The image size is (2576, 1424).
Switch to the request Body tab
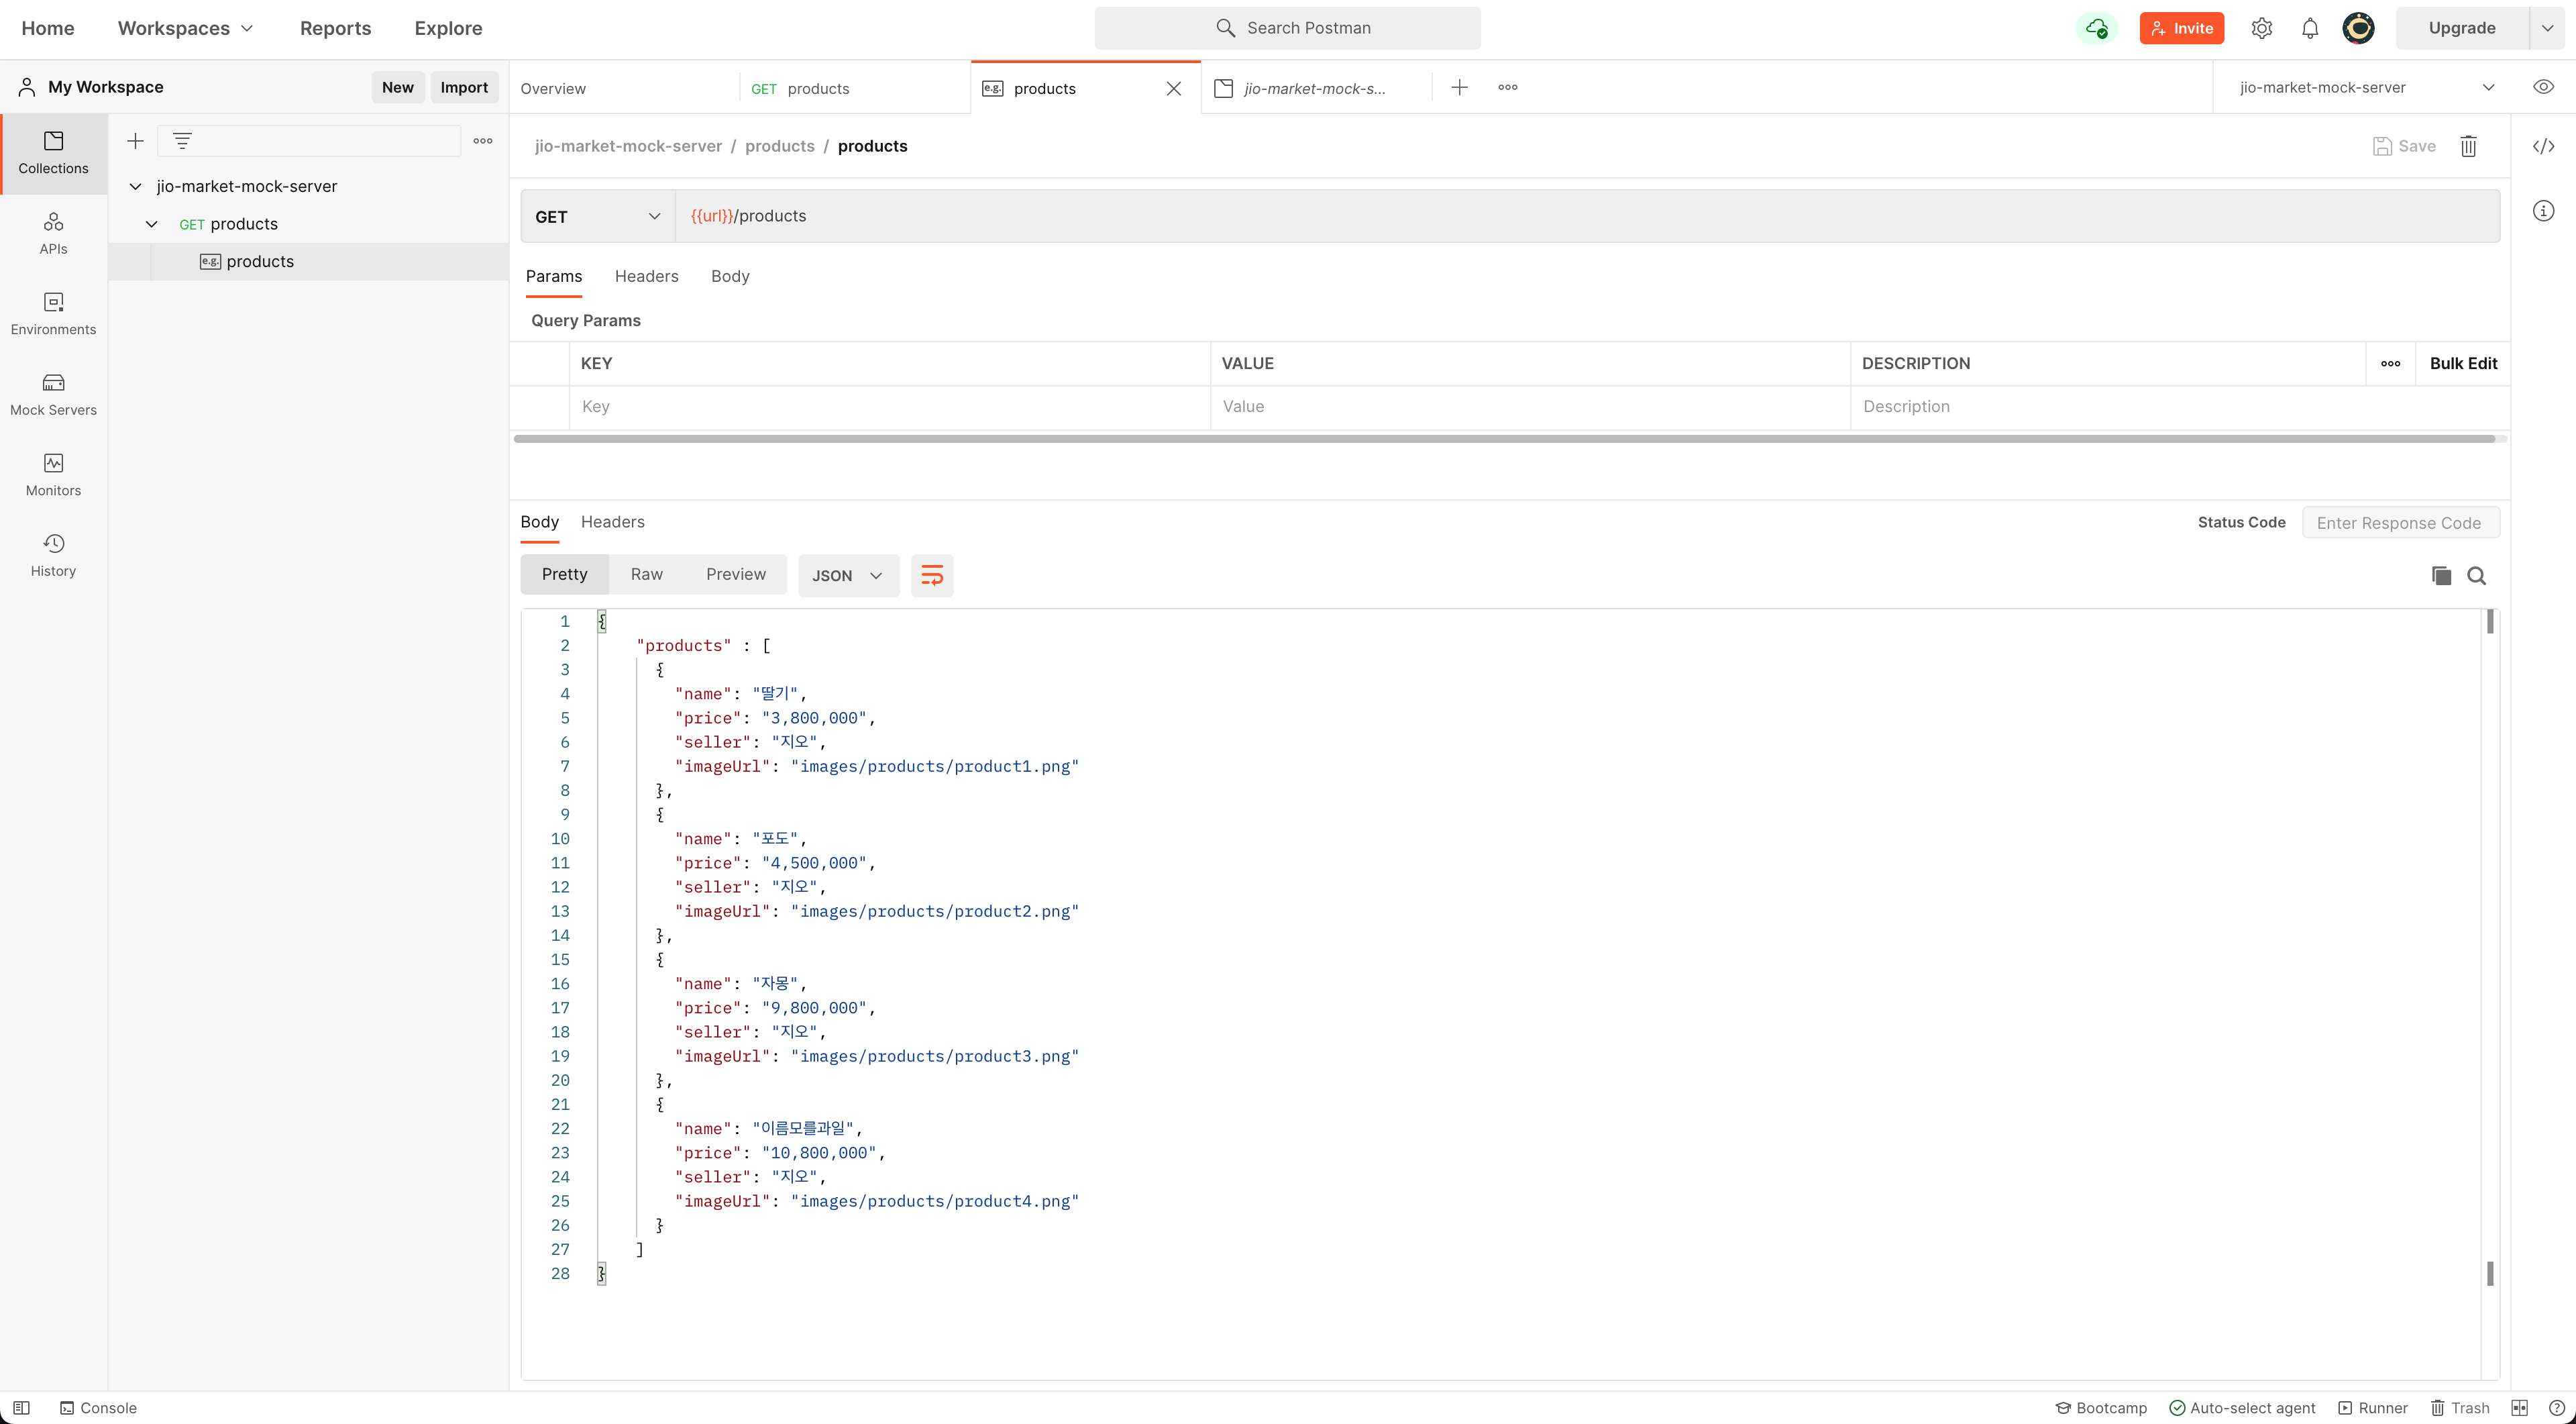730,276
